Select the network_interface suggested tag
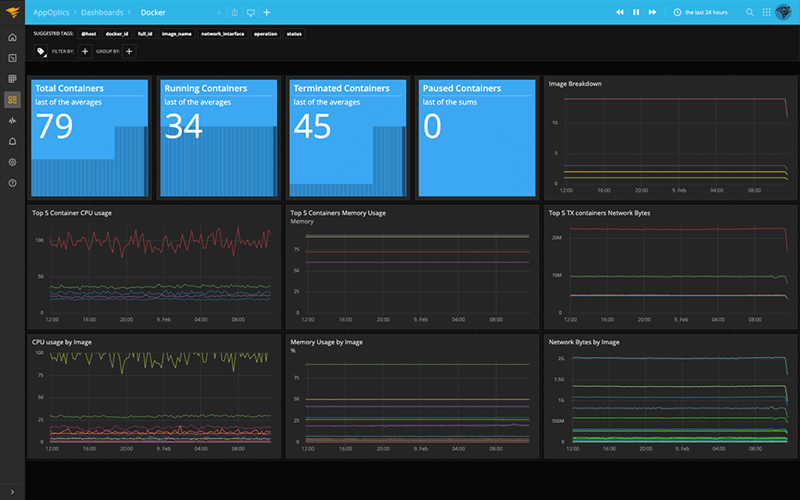 click(x=222, y=34)
